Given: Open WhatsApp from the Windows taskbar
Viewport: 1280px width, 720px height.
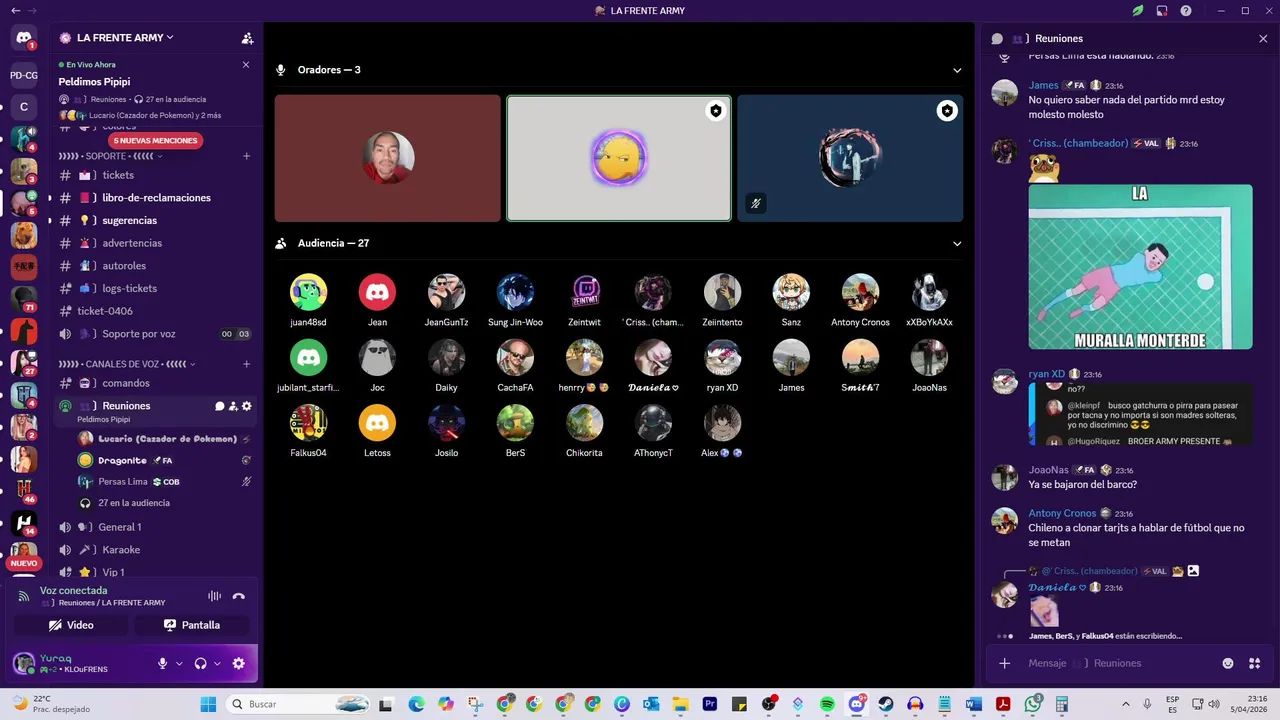Looking at the screenshot, I should click(x=1033, y=704).
